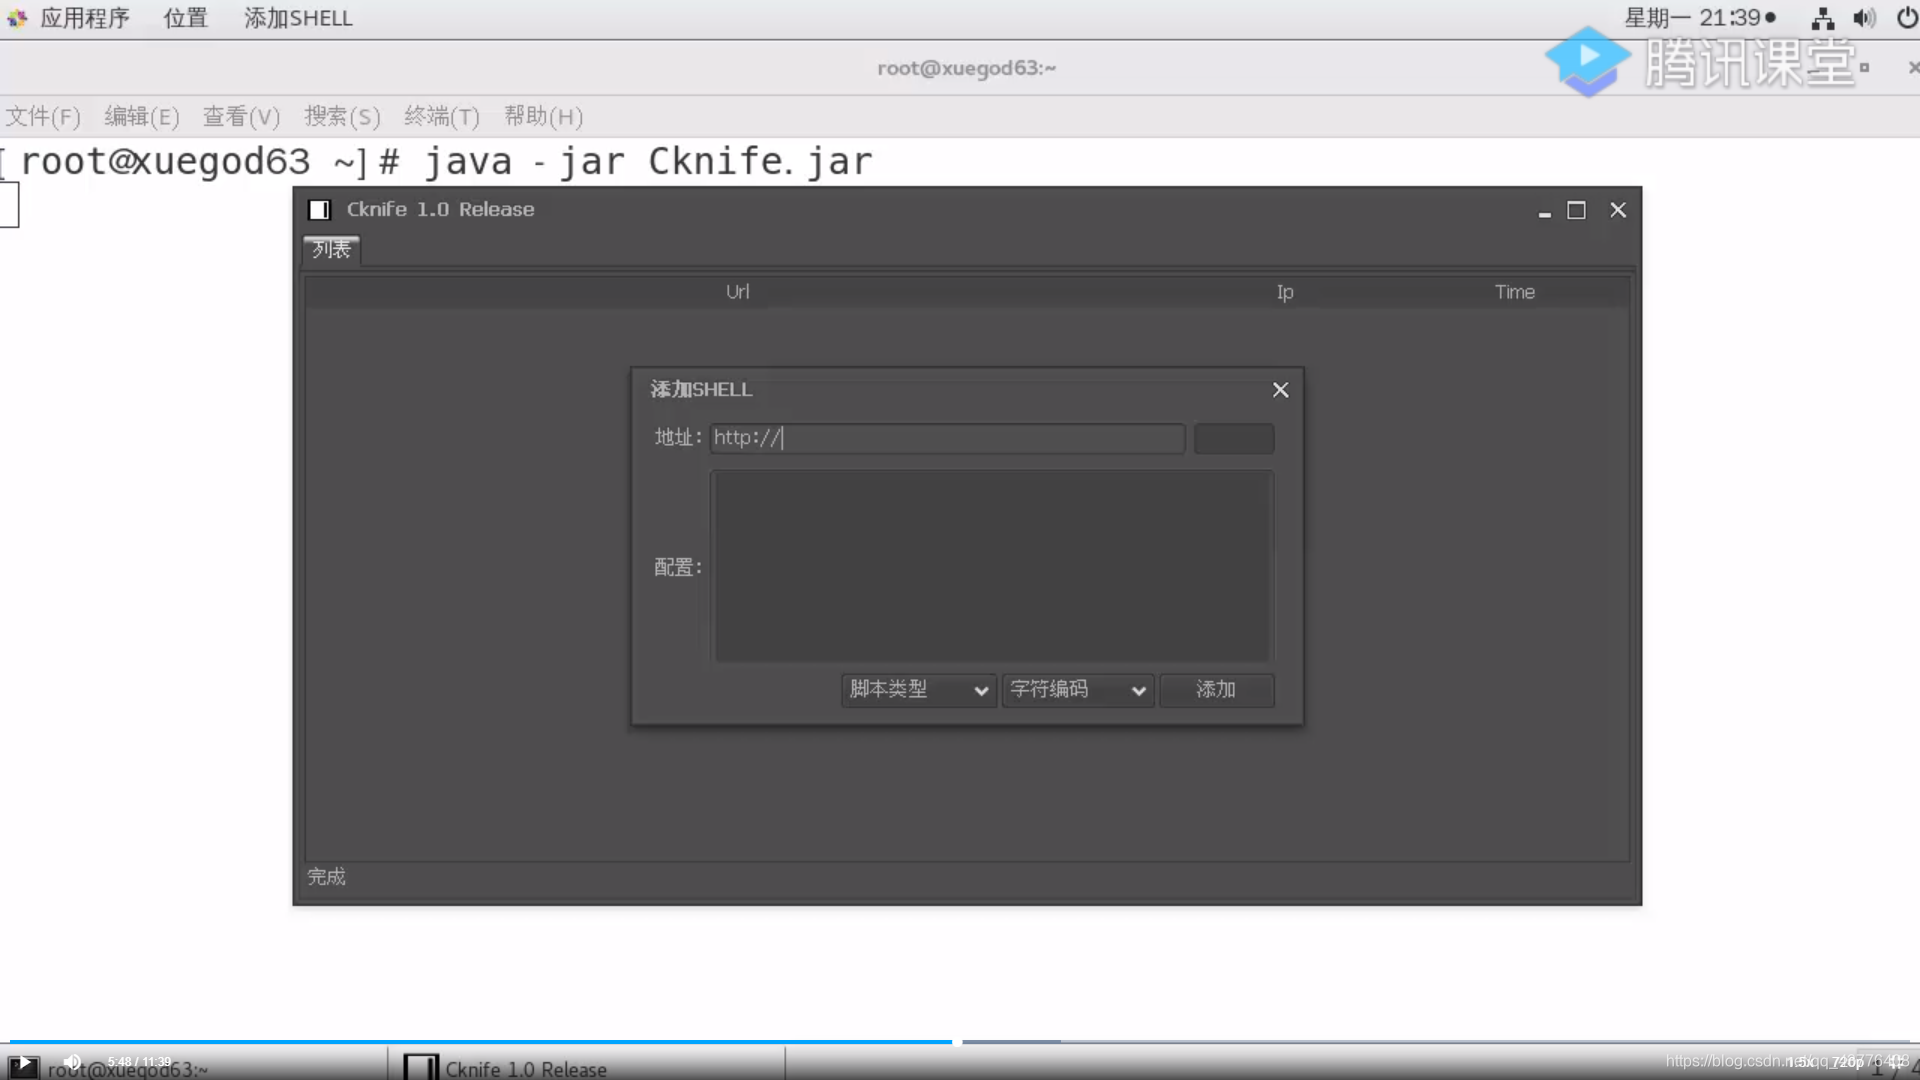Open the terminal 编辑(E) menu

(x=142, y=116)
